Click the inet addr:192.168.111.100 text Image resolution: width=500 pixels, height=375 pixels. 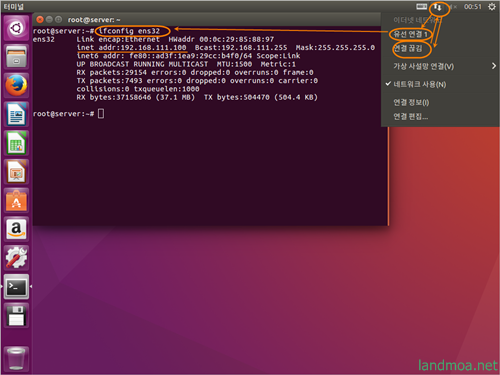click(x=131, y=48)
